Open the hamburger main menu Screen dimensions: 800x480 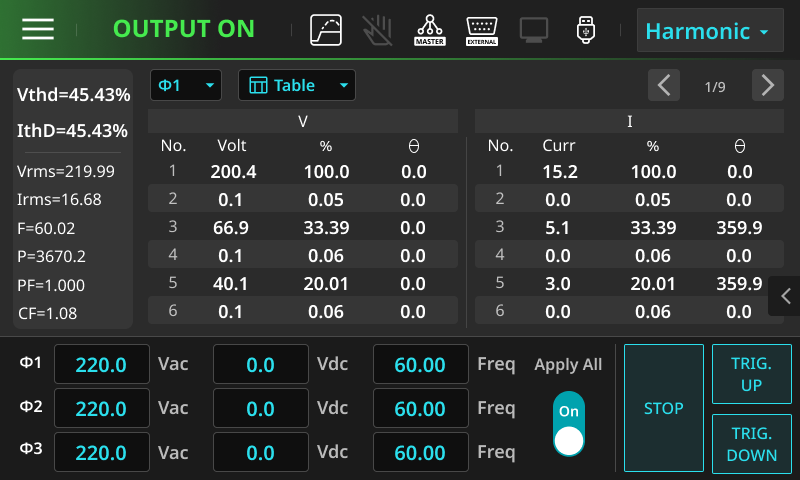pyautogui.click(x=38, y=29)
